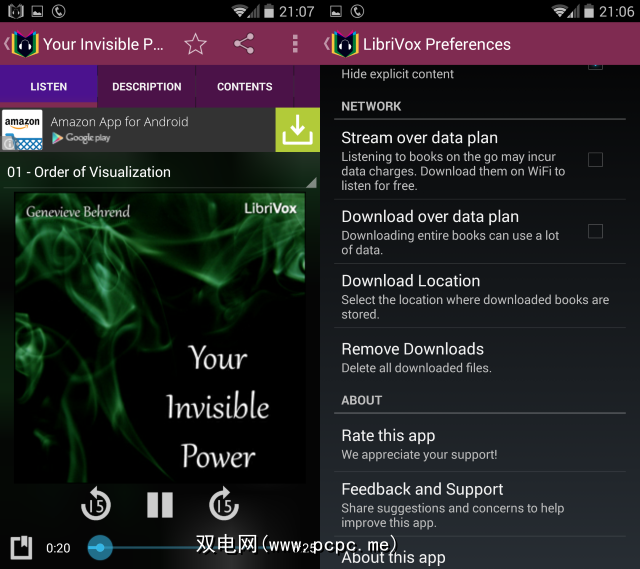Switch to the CONTENTS tab
Image resolution: width=640 pixels, height=569 pixels.
point(244,87)
